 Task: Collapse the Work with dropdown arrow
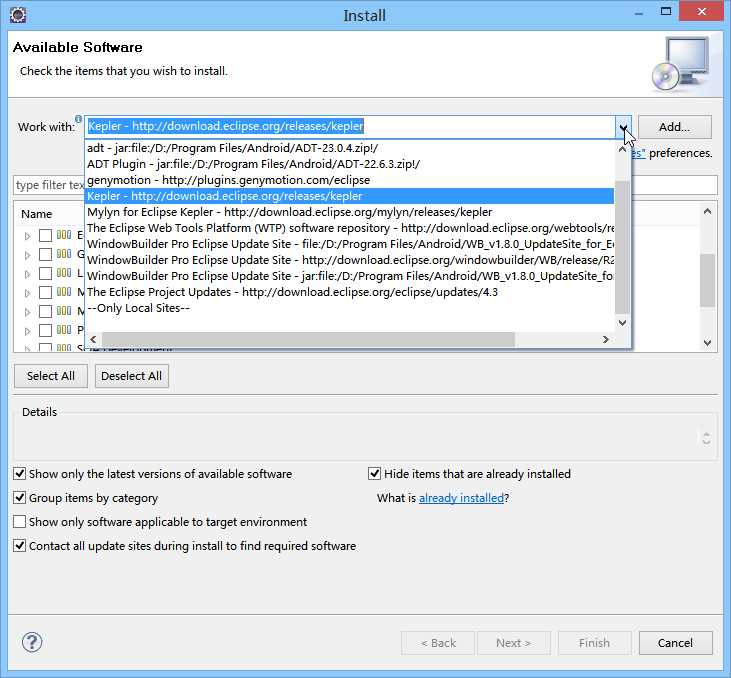(623, 127)
